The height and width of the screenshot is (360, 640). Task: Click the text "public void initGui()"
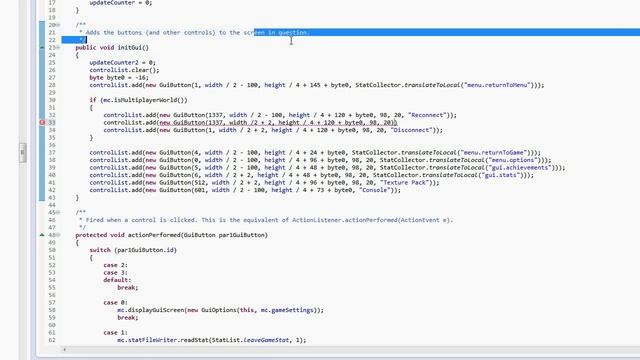point(112,48)
